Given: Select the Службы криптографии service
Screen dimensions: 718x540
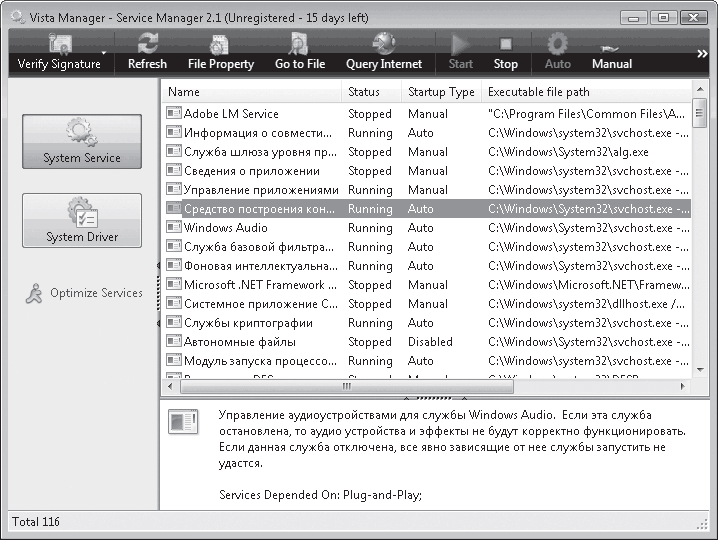Looking at the screenshot, I should coord(426,323).
